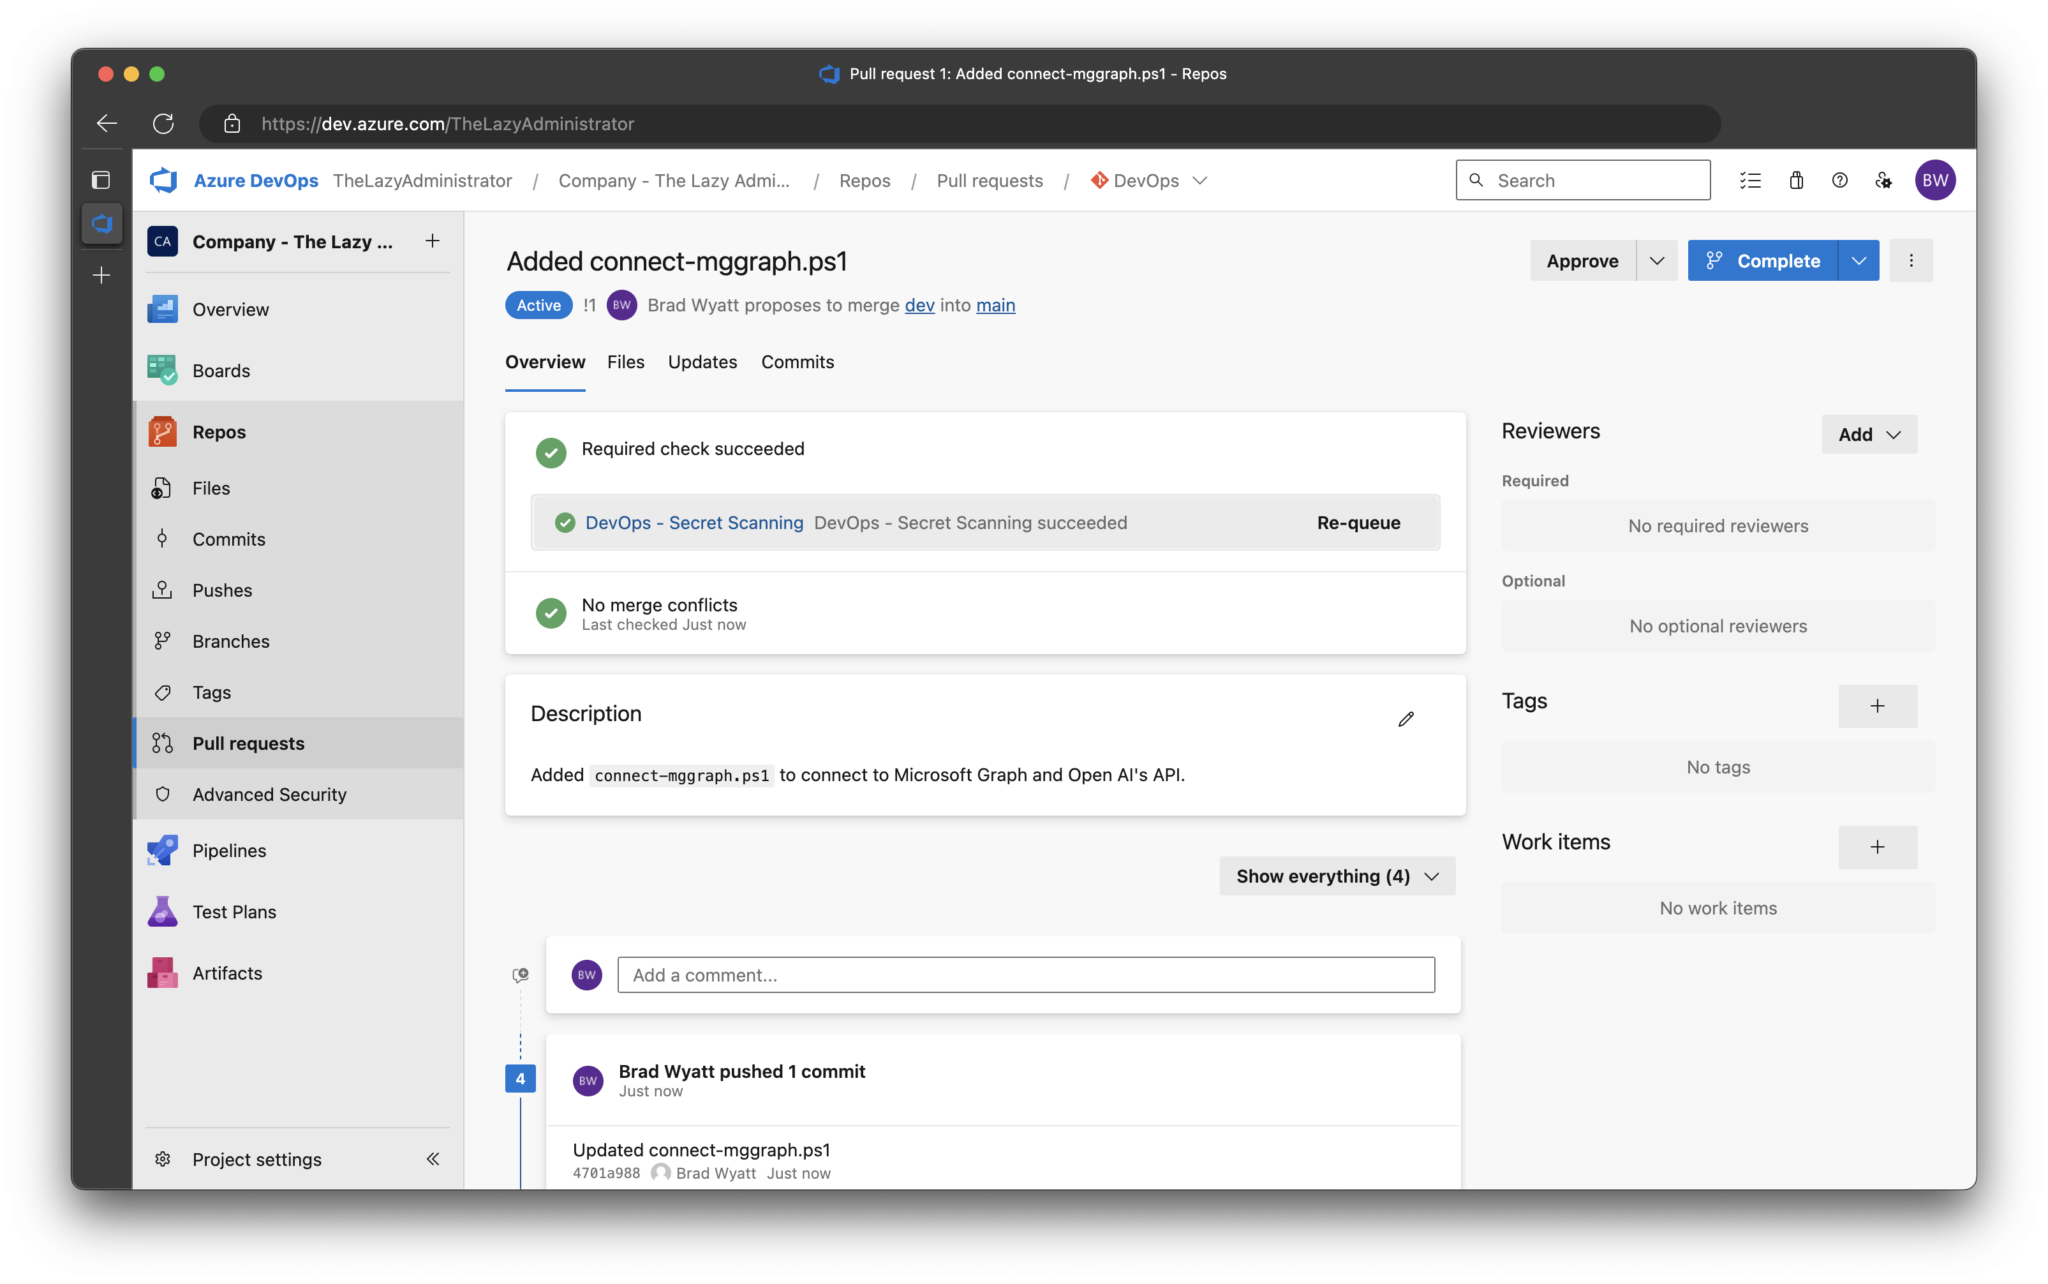The height and width of the screenshot is (1284, 2048).
Task: Go back in browser history
Action: [x=106, y=123]
